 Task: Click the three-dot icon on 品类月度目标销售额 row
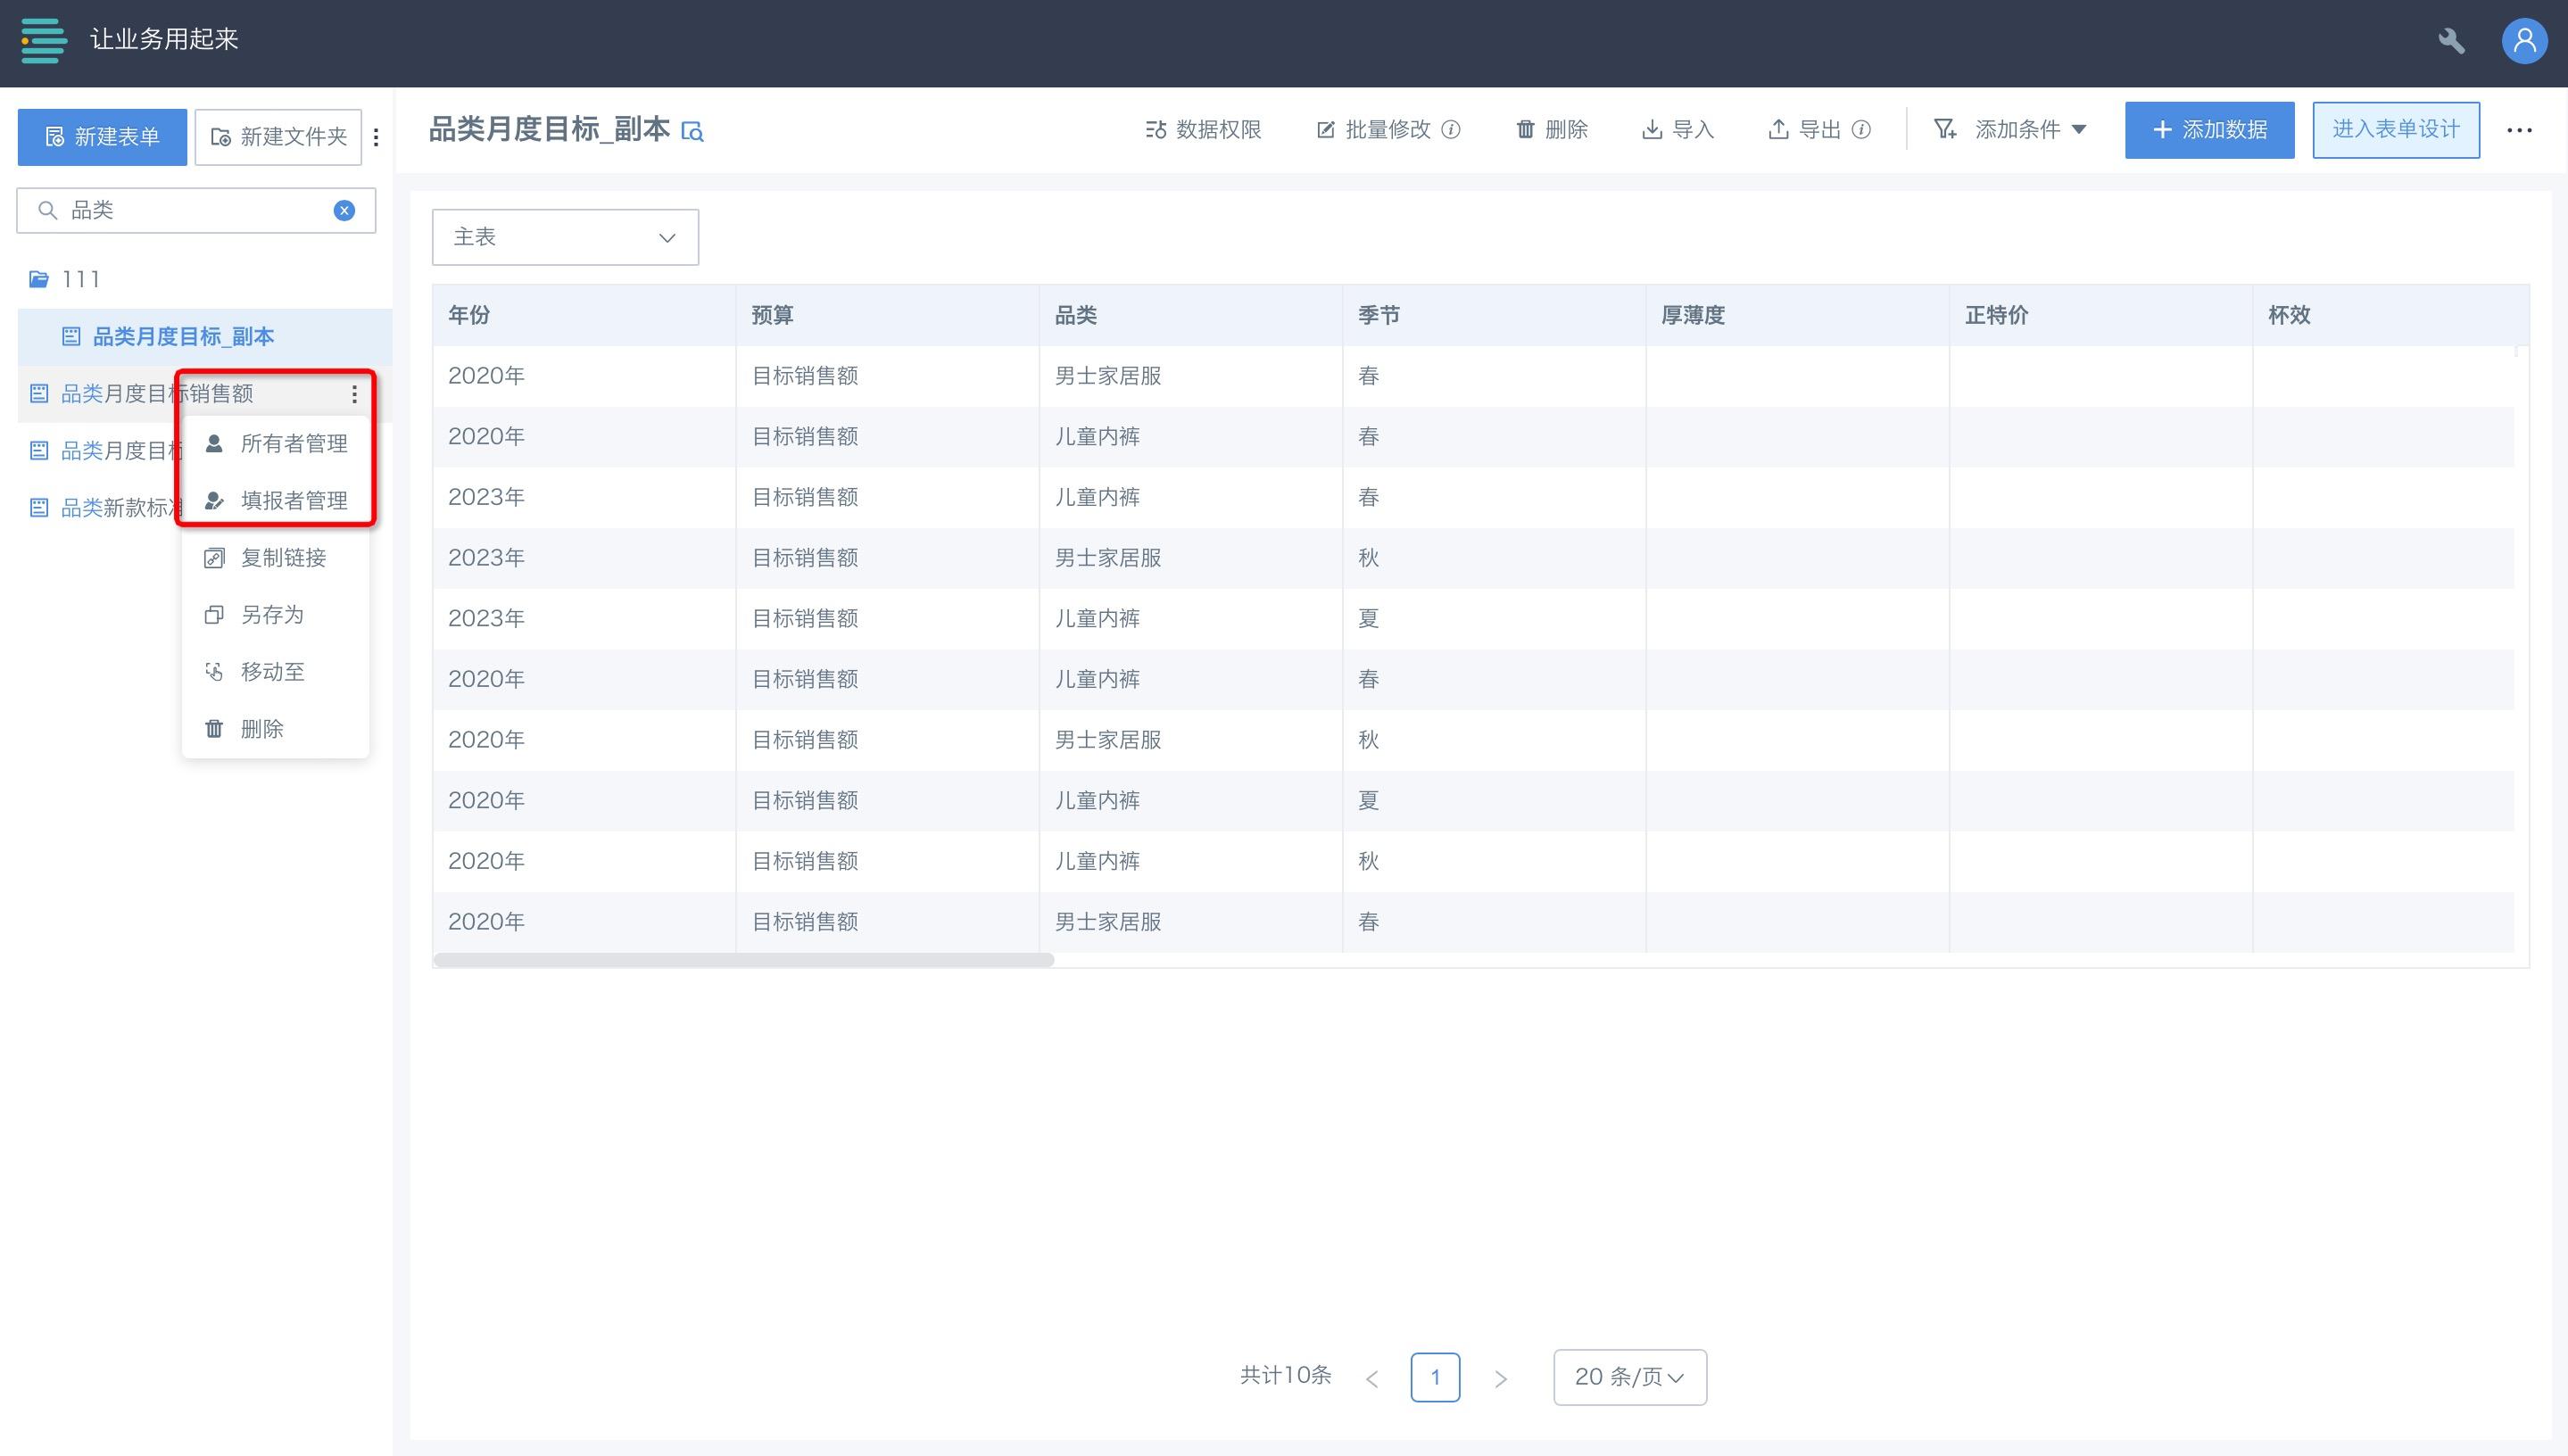[x=354, y=394]
